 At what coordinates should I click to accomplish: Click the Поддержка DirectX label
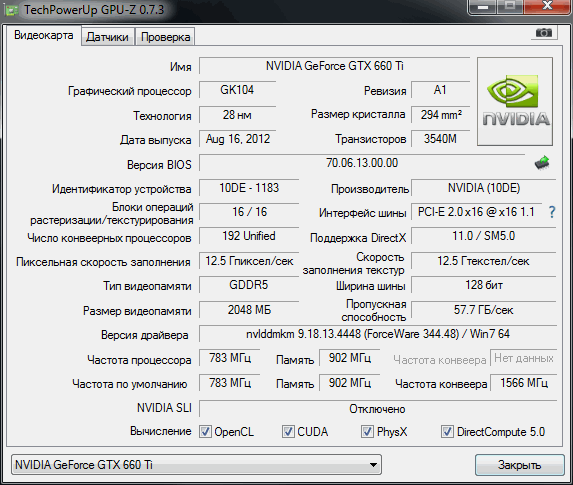(358, 238)
